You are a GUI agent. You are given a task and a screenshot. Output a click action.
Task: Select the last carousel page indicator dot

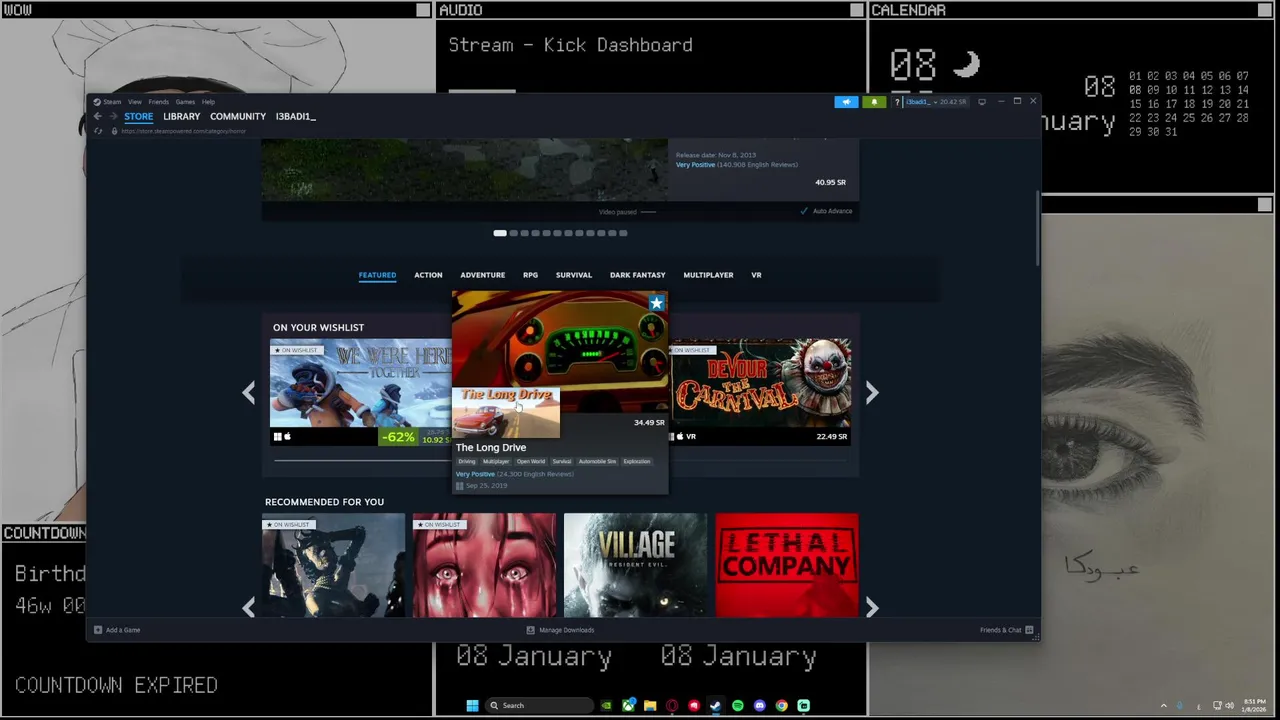tap(623, 233)
